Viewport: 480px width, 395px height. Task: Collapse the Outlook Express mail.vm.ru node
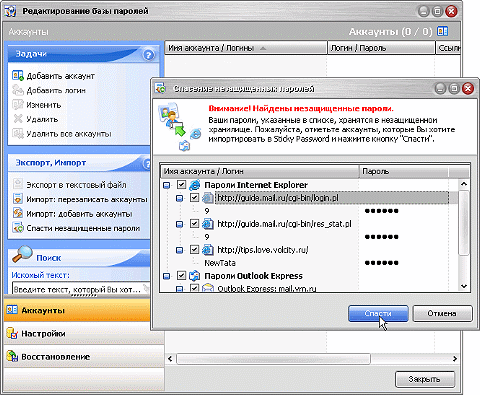click(x=179, y=289)
